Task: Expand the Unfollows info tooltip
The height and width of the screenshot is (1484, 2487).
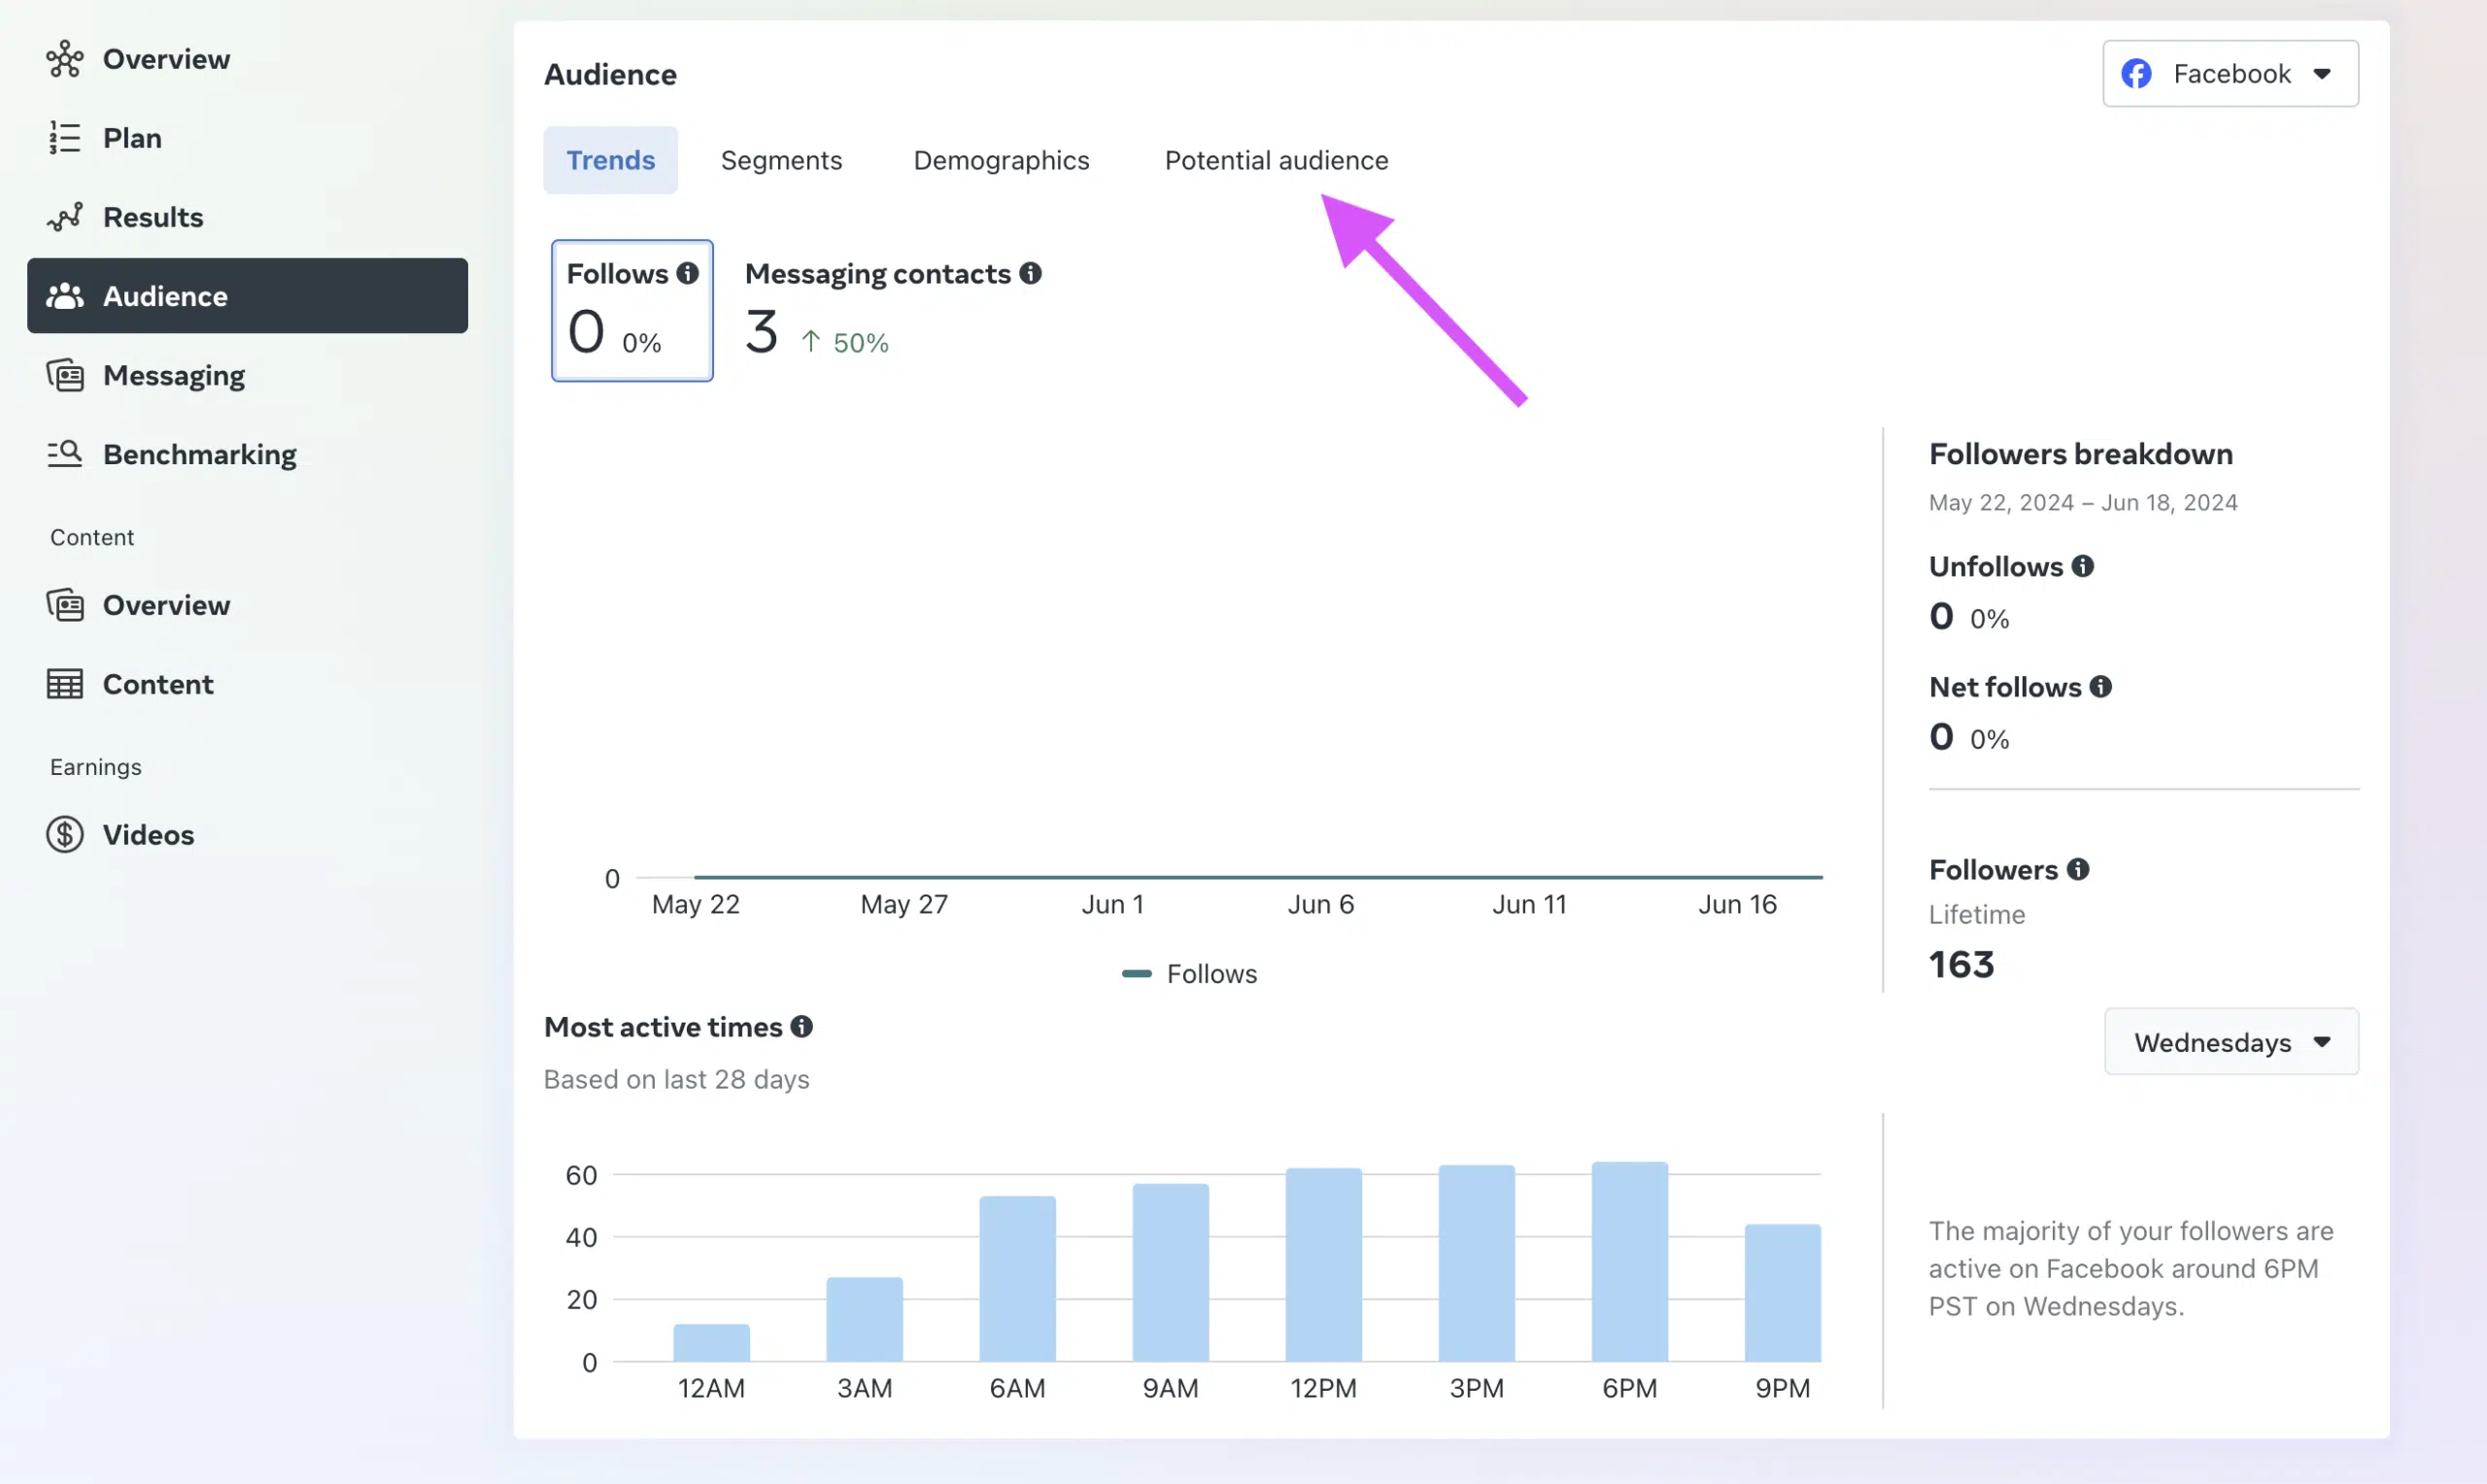Action: (2085, 565)
